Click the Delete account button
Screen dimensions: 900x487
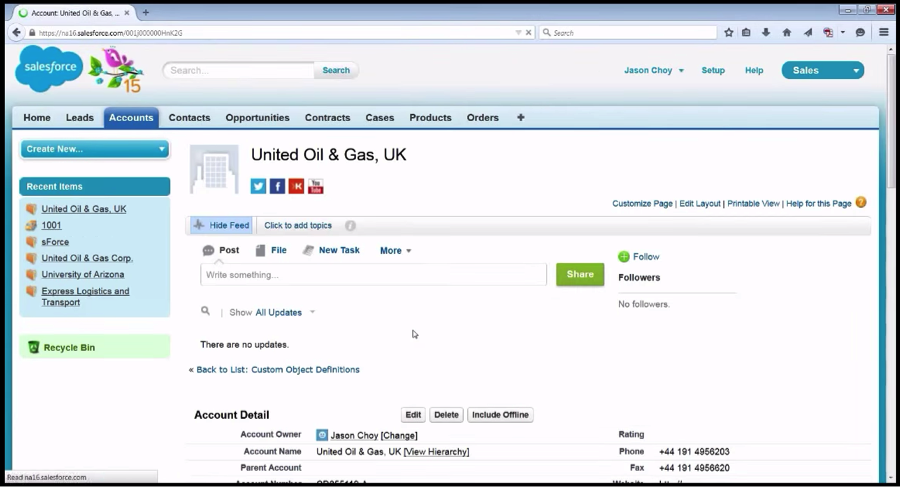pos(446,415)
